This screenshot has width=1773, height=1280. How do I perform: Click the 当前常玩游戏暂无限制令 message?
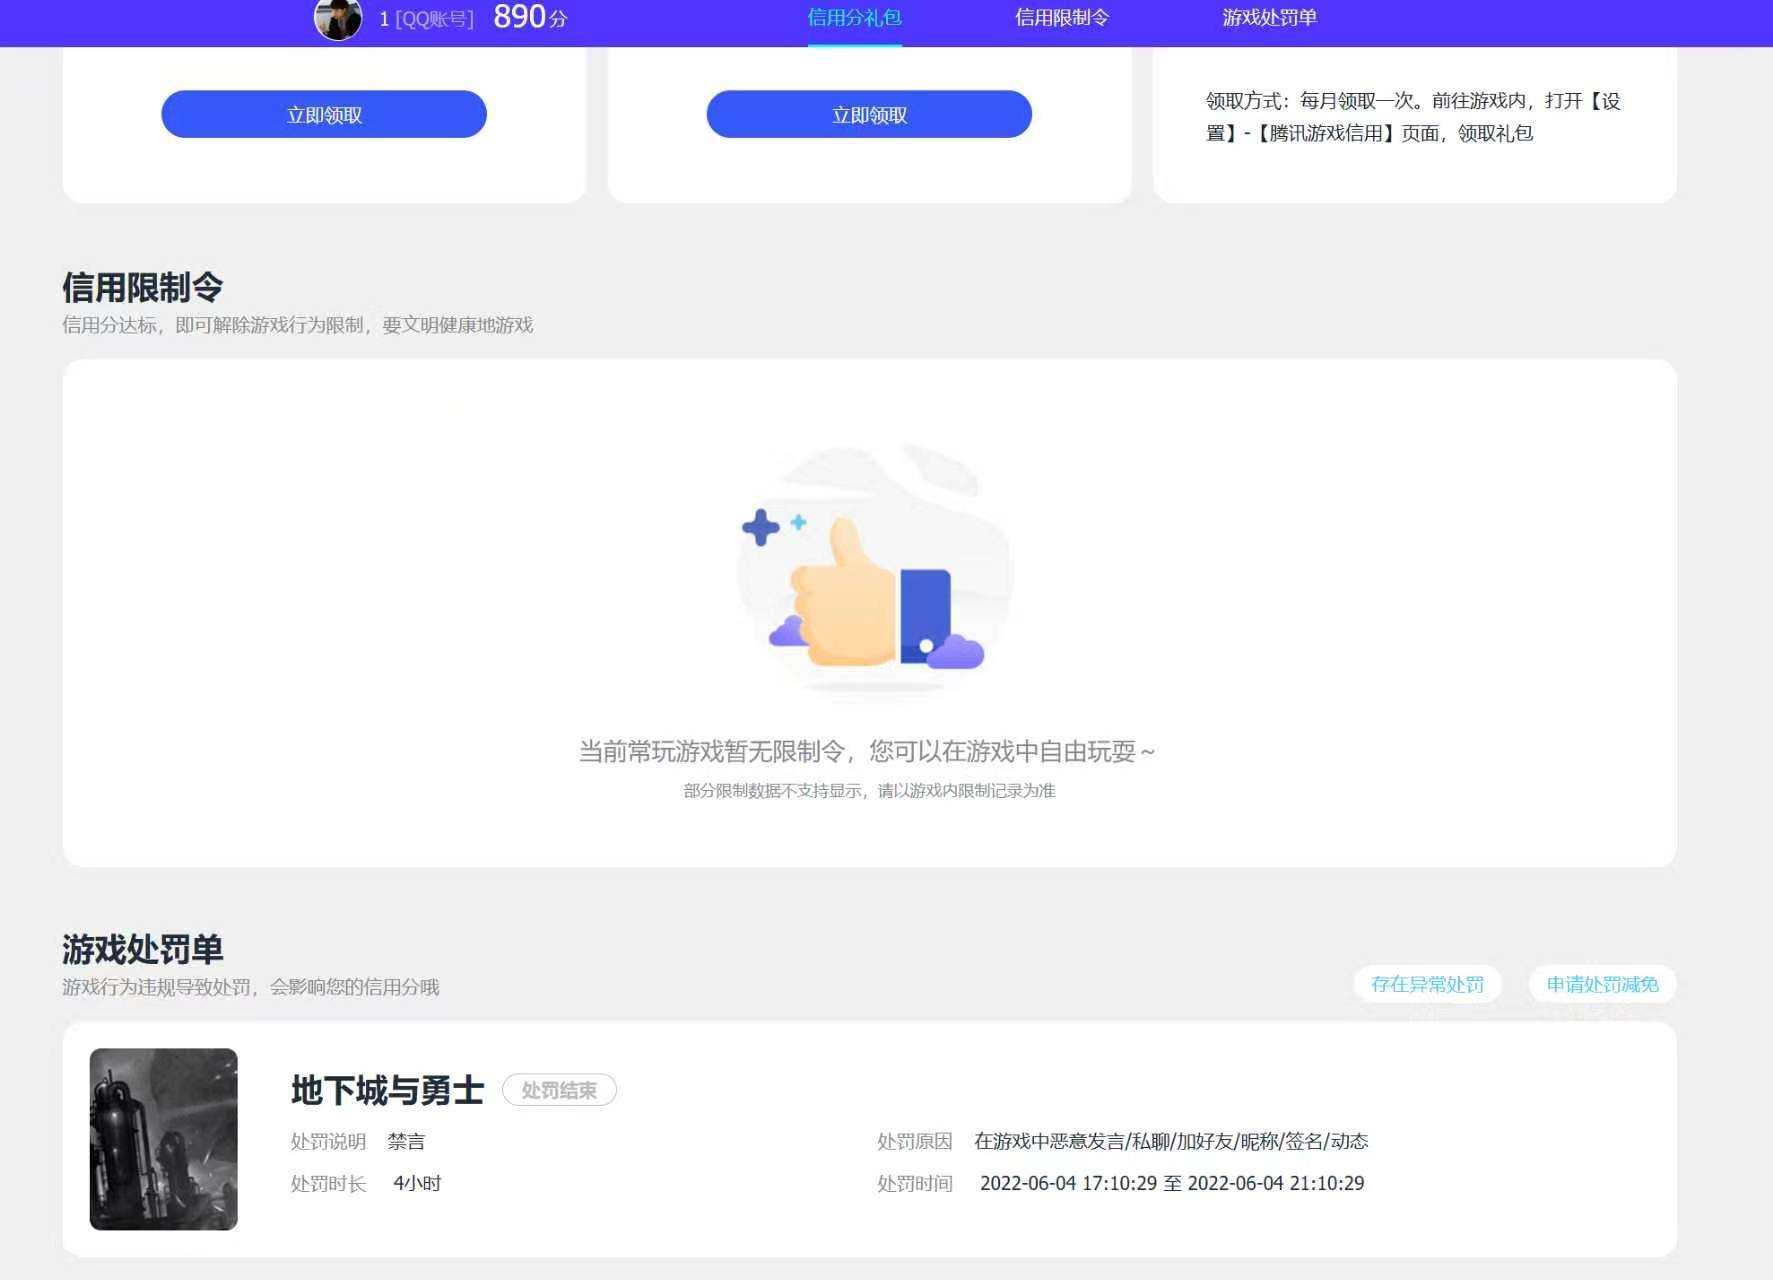(x=867, y=751)
